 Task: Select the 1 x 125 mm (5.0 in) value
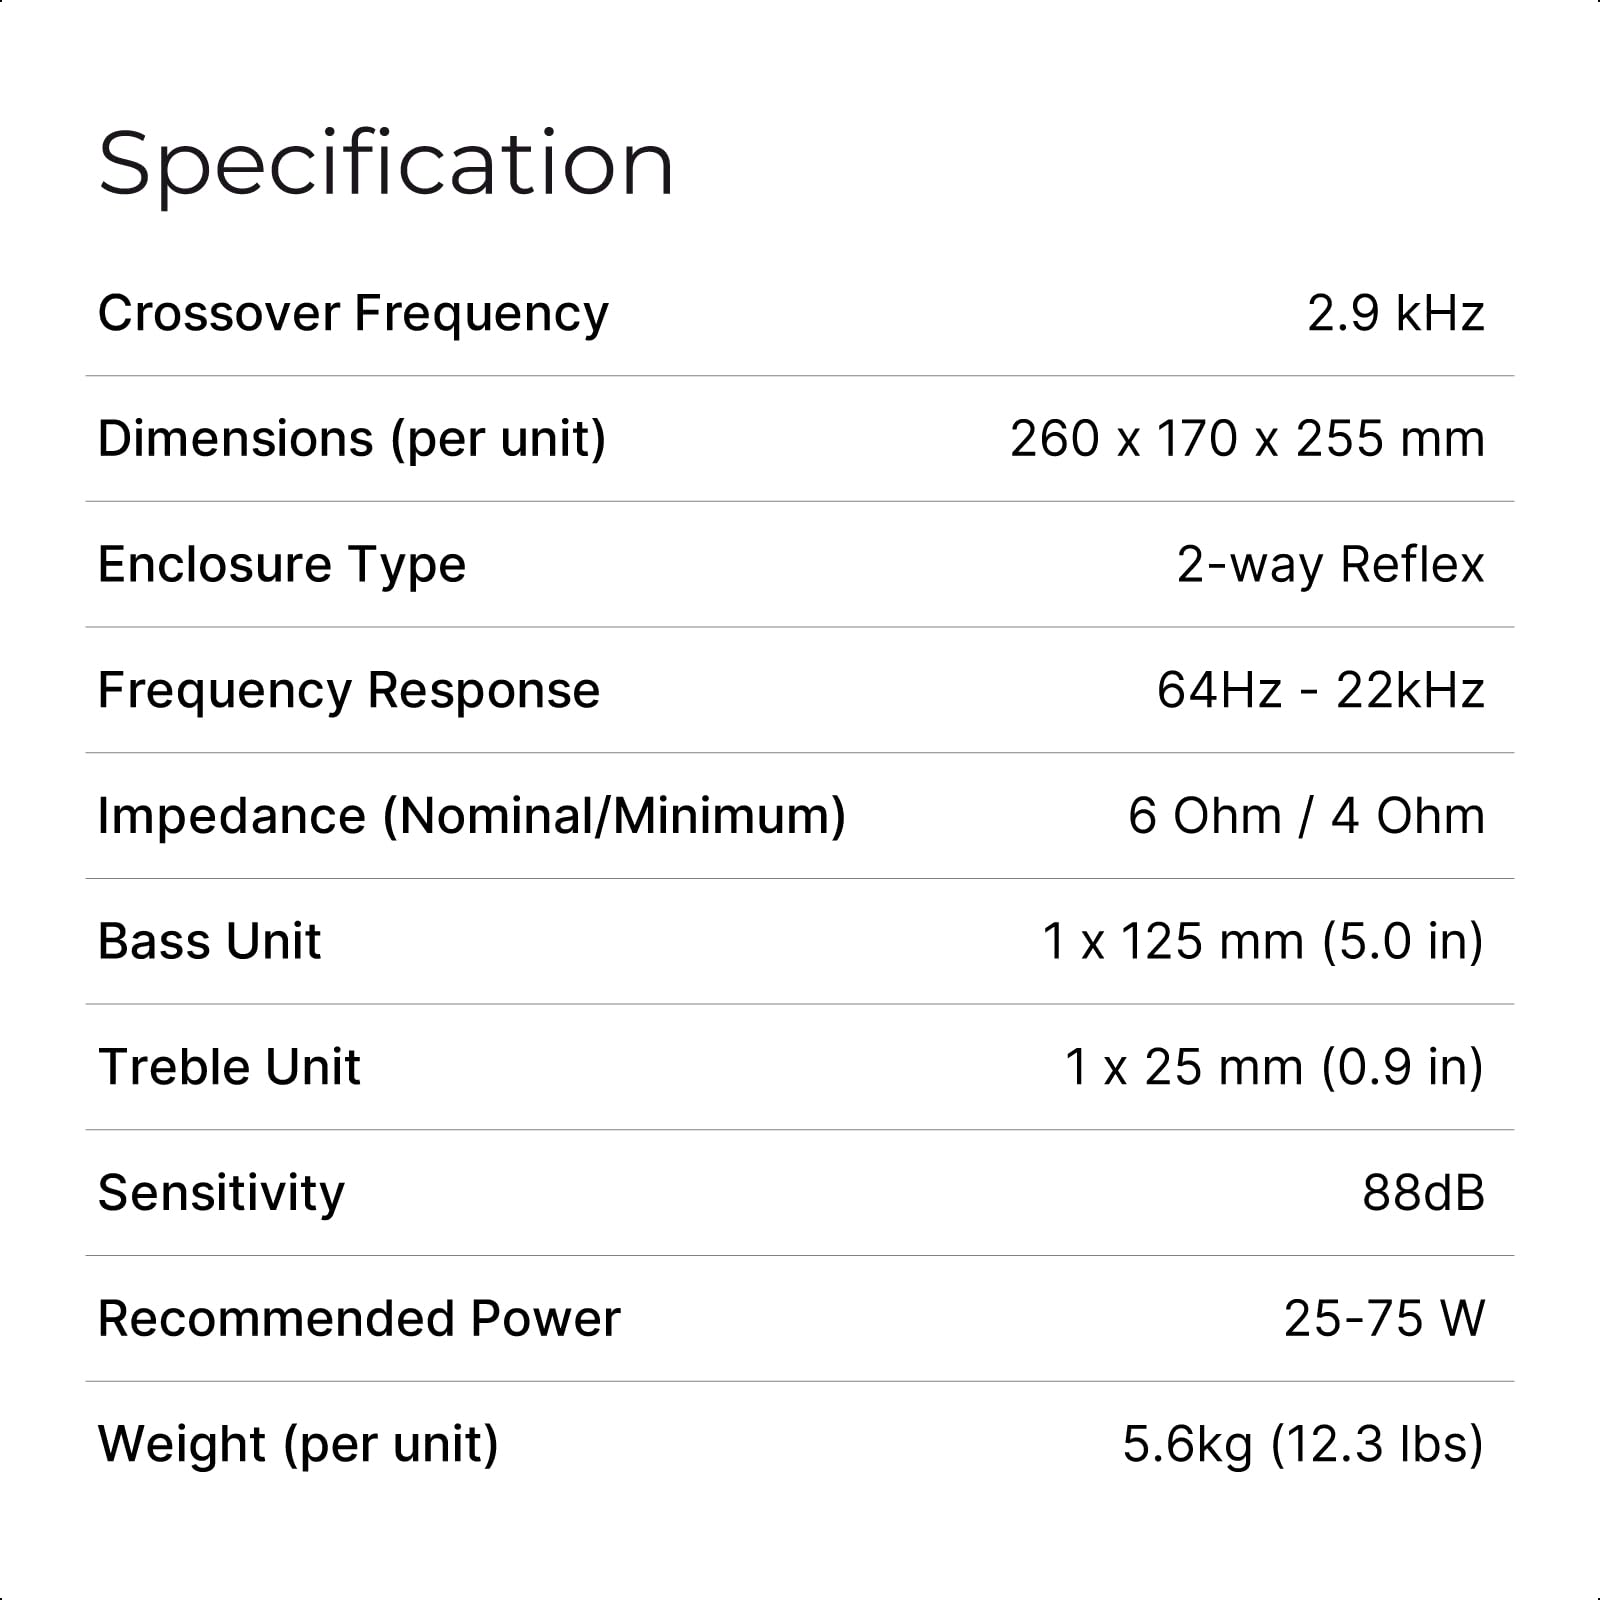(x=1262, y=942)
